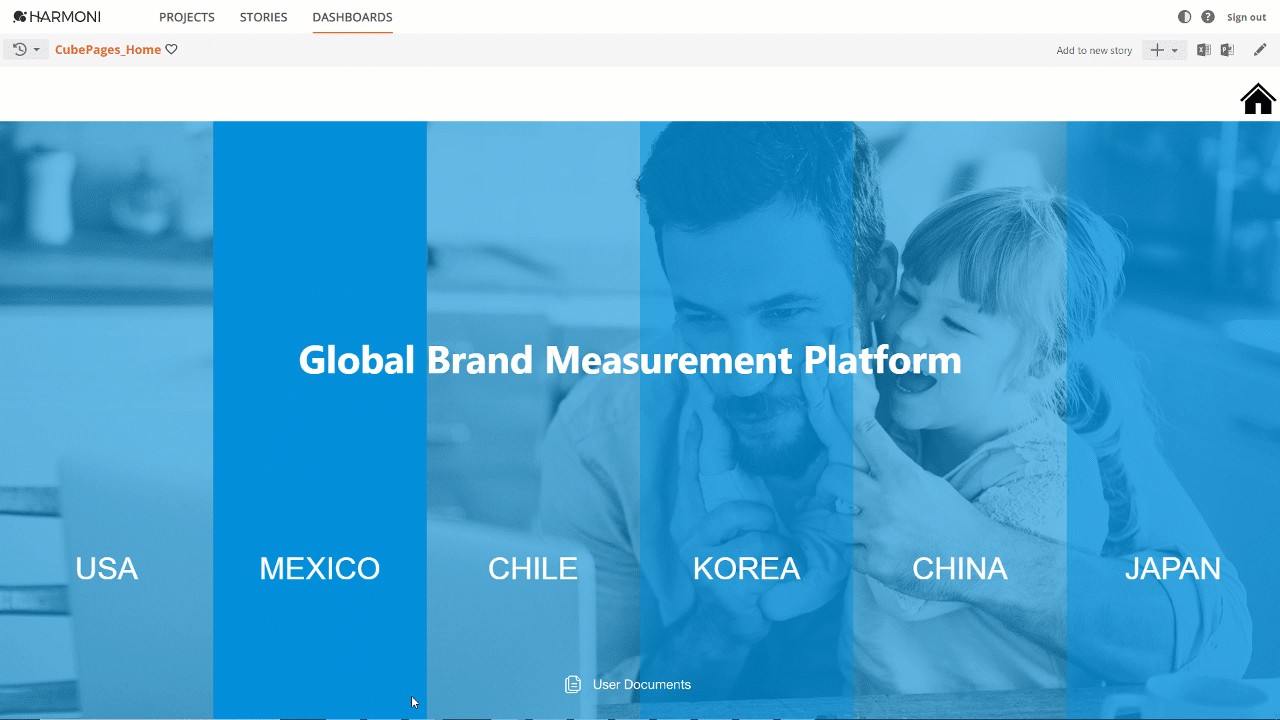Export dashboard to Excel
1280x720 pixels.
(1204, 50)
